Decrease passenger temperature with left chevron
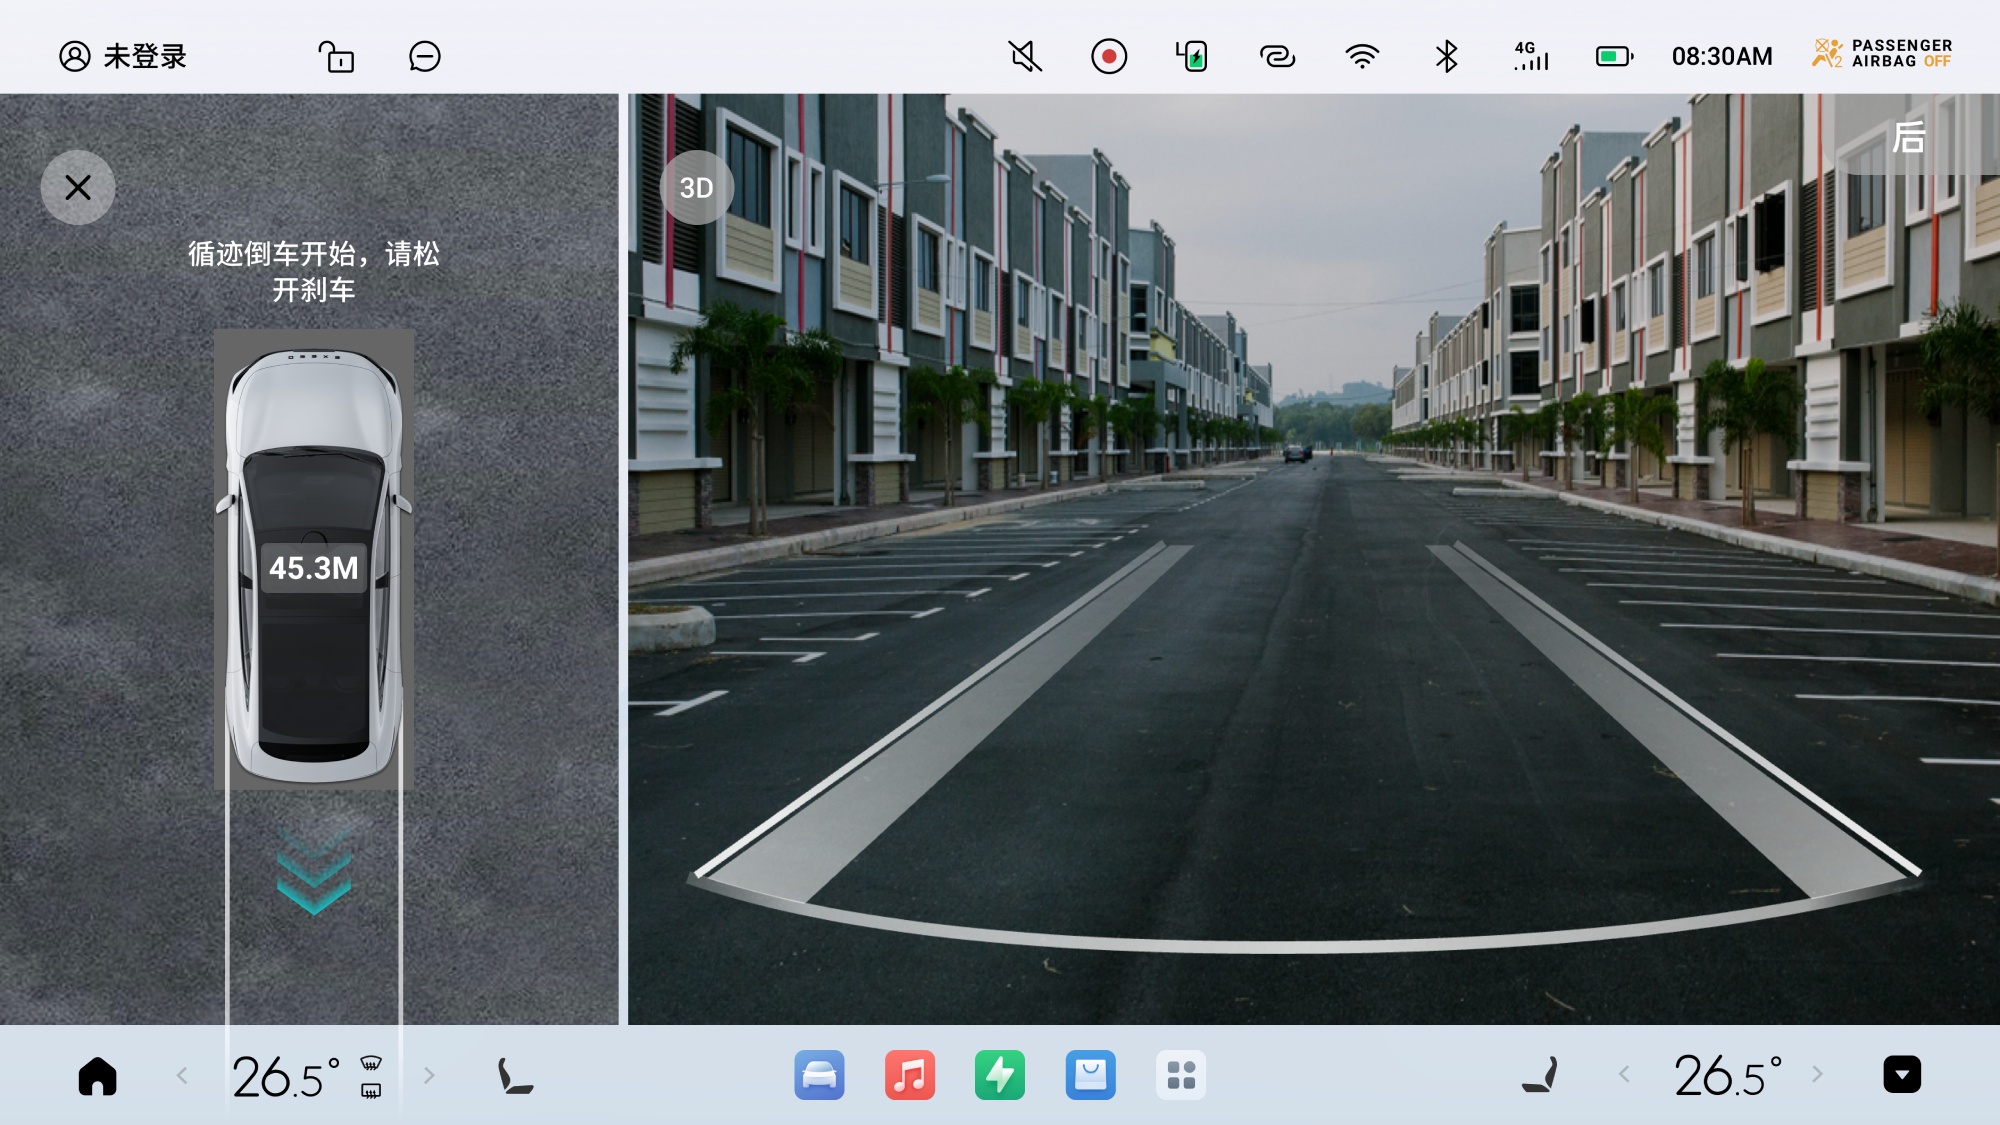Image resolution: width=2000 pixels, height=1125 pixels. pos(1624,1075)
